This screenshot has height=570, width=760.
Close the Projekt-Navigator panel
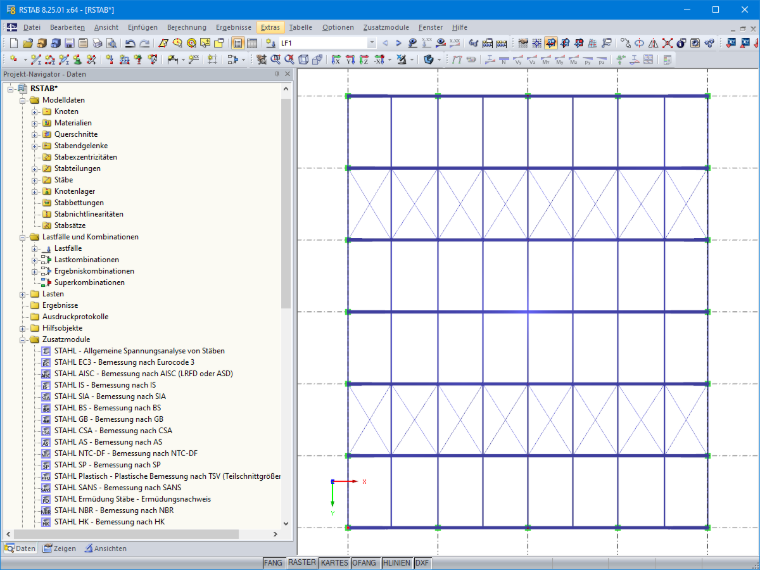287,74
